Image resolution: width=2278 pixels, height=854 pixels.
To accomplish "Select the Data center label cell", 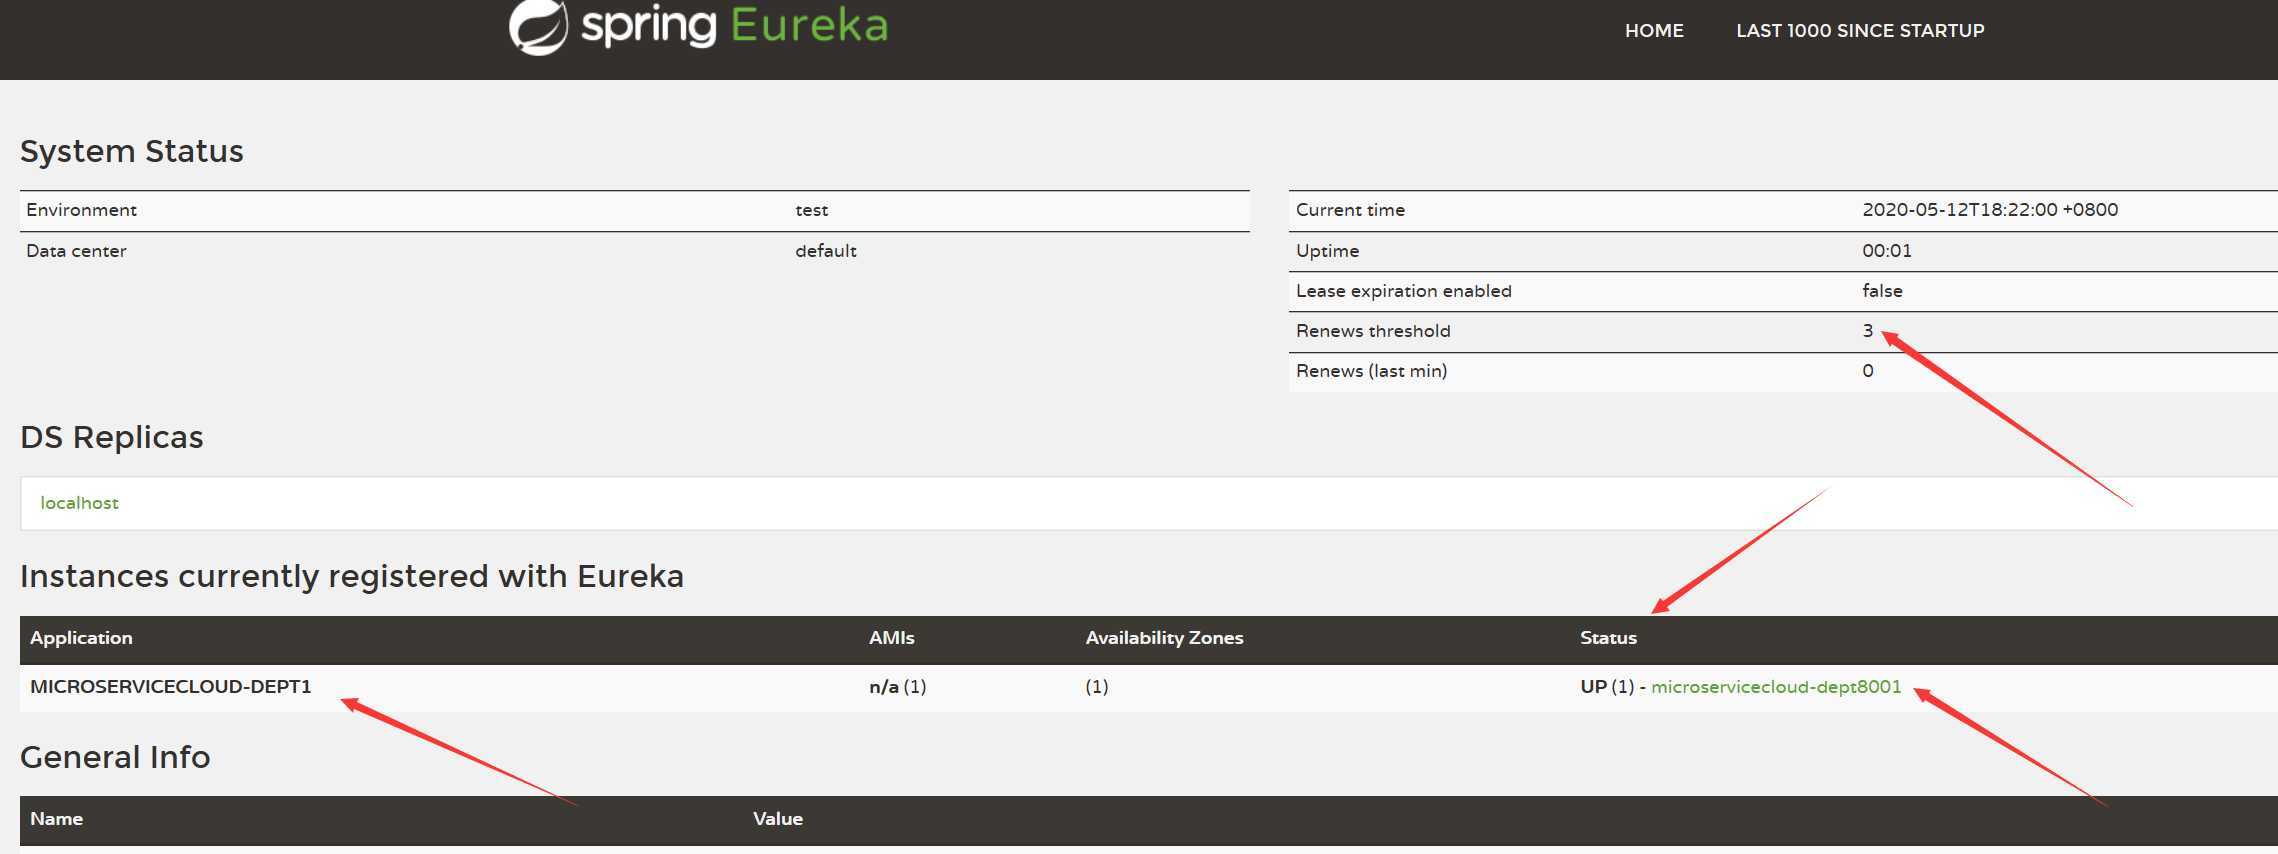I will (x=76, y=251).
